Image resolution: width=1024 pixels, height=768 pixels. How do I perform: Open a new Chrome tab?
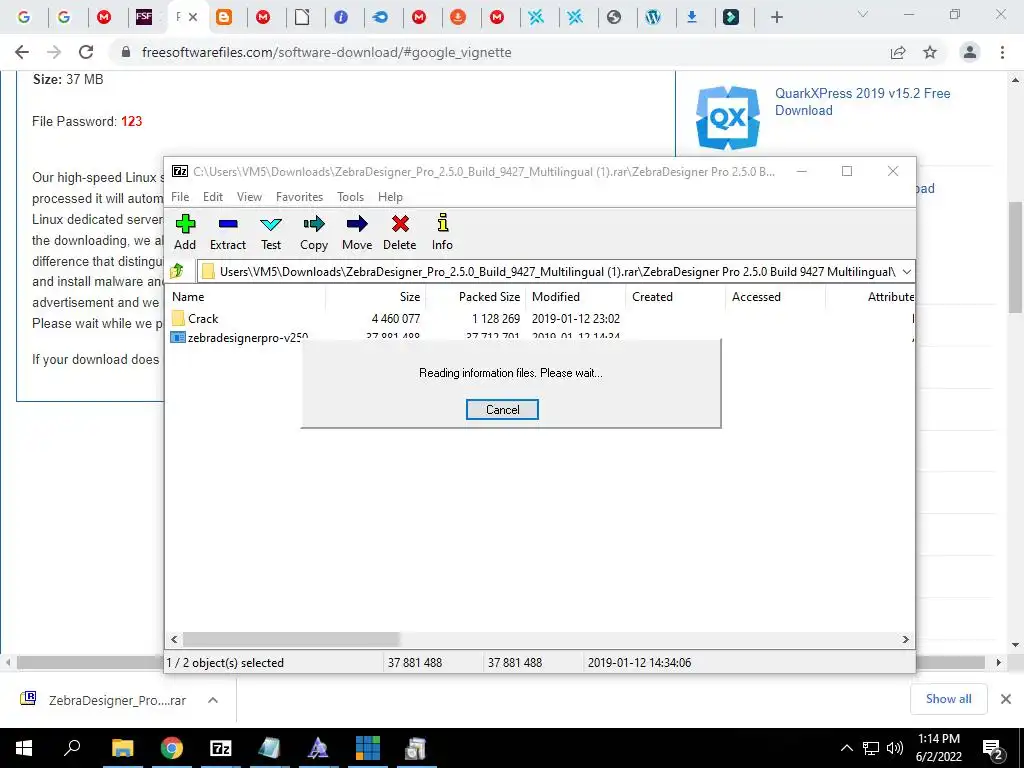tap(776, 18)
